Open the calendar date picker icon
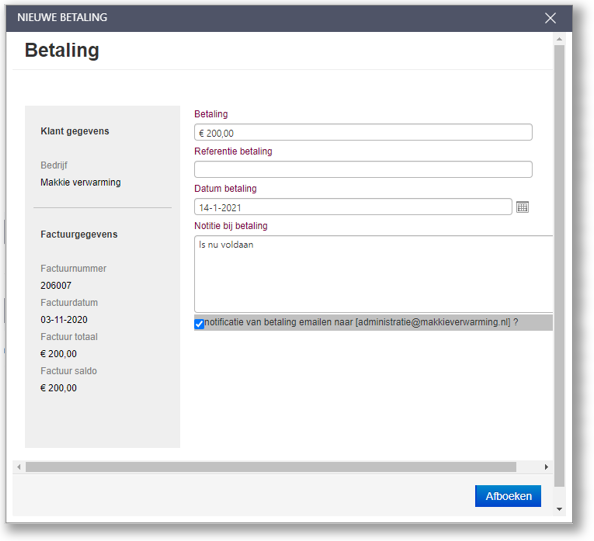 522,207
